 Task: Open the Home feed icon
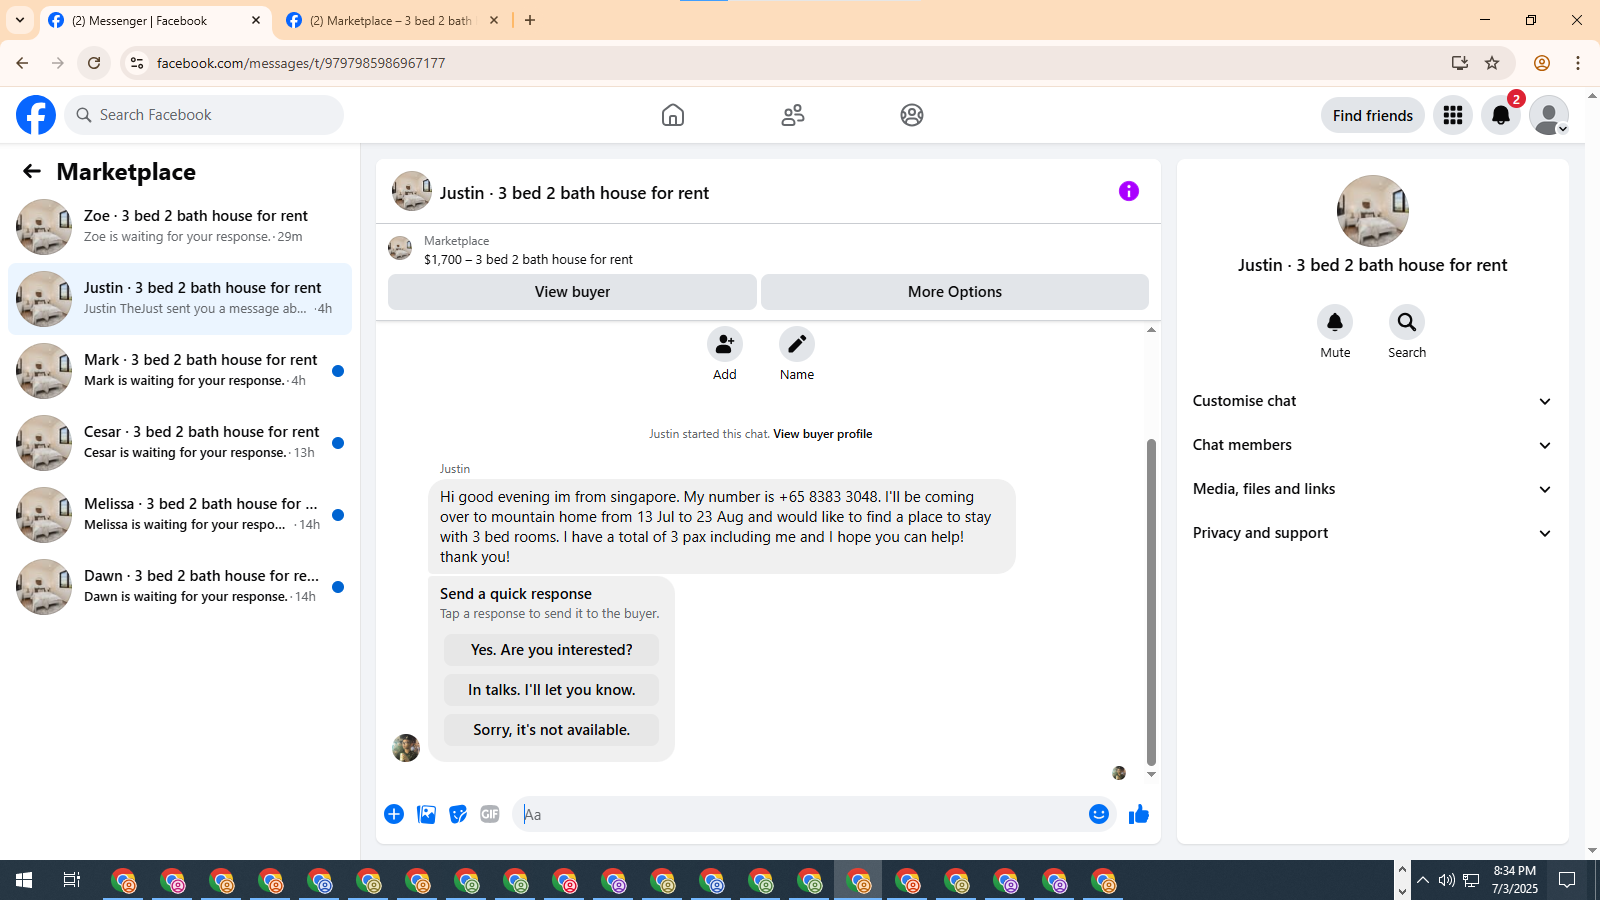coord(673,115)
